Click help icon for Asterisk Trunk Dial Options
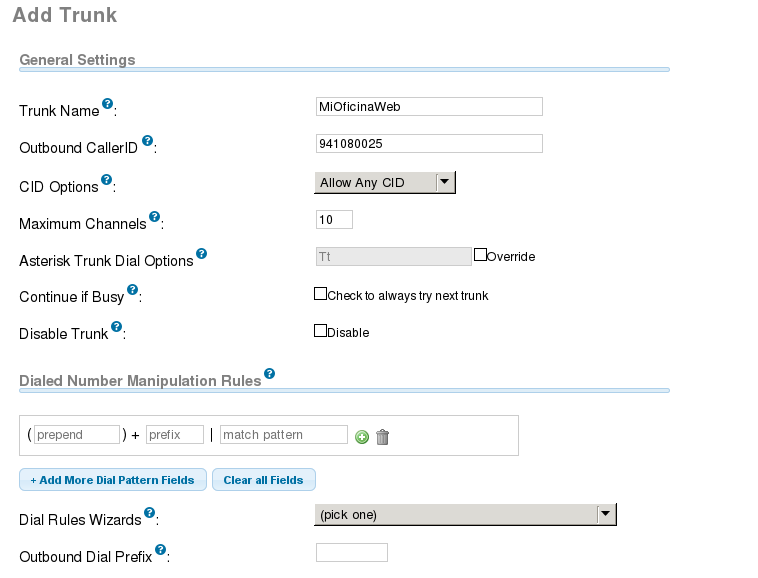 tap(201, 254)
